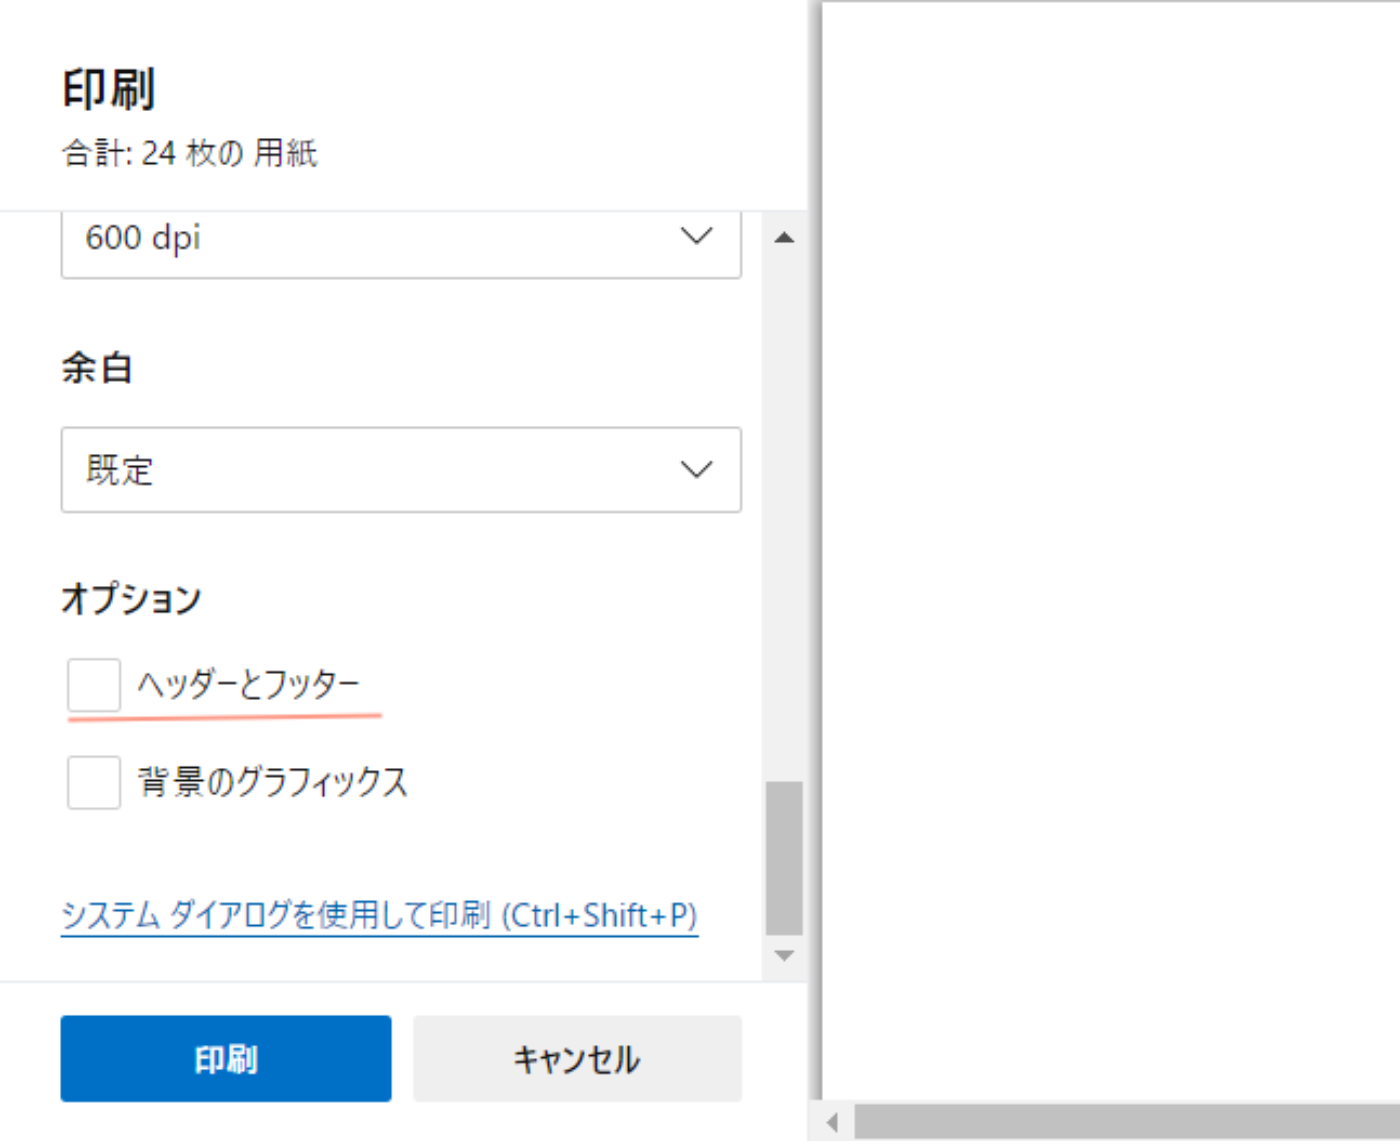This screenshot has height=1141, width=1400.
Task: Click the blank print preview page
Action: [1110, 550]
